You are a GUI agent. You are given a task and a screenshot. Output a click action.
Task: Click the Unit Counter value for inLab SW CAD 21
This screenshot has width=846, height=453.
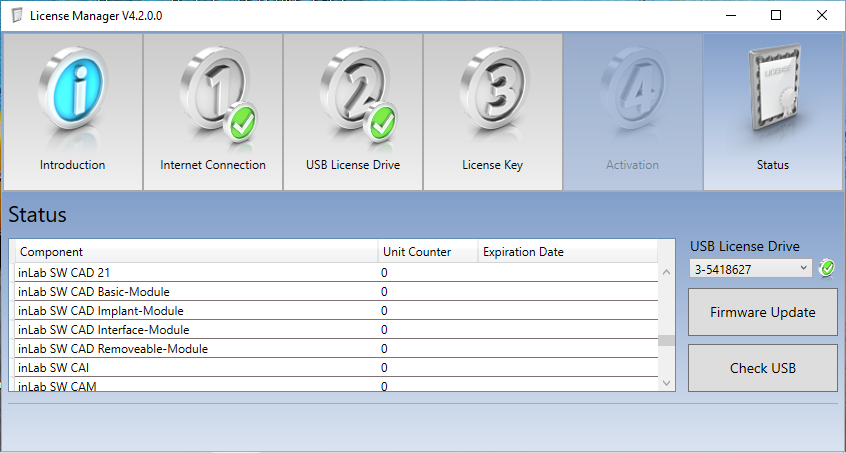[384, 273]
